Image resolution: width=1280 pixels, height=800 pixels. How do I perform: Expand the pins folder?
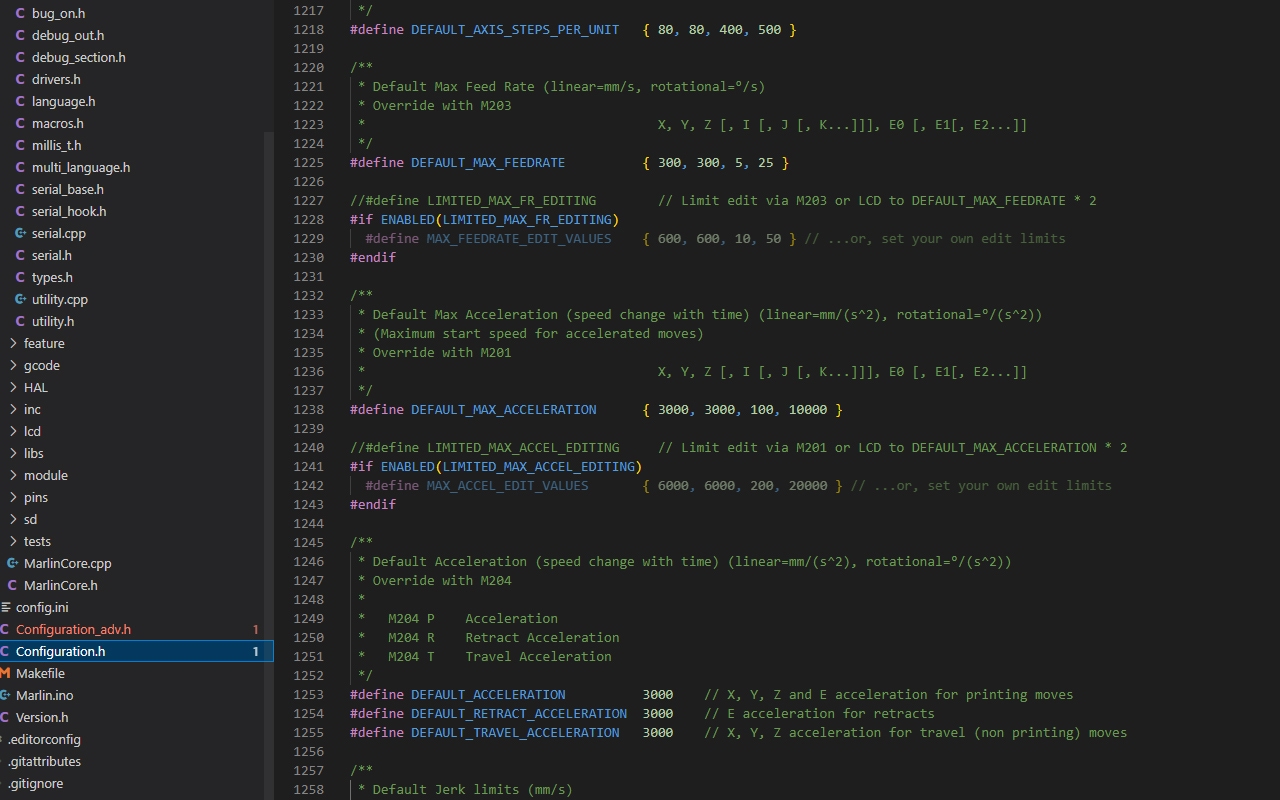(13, 497)
